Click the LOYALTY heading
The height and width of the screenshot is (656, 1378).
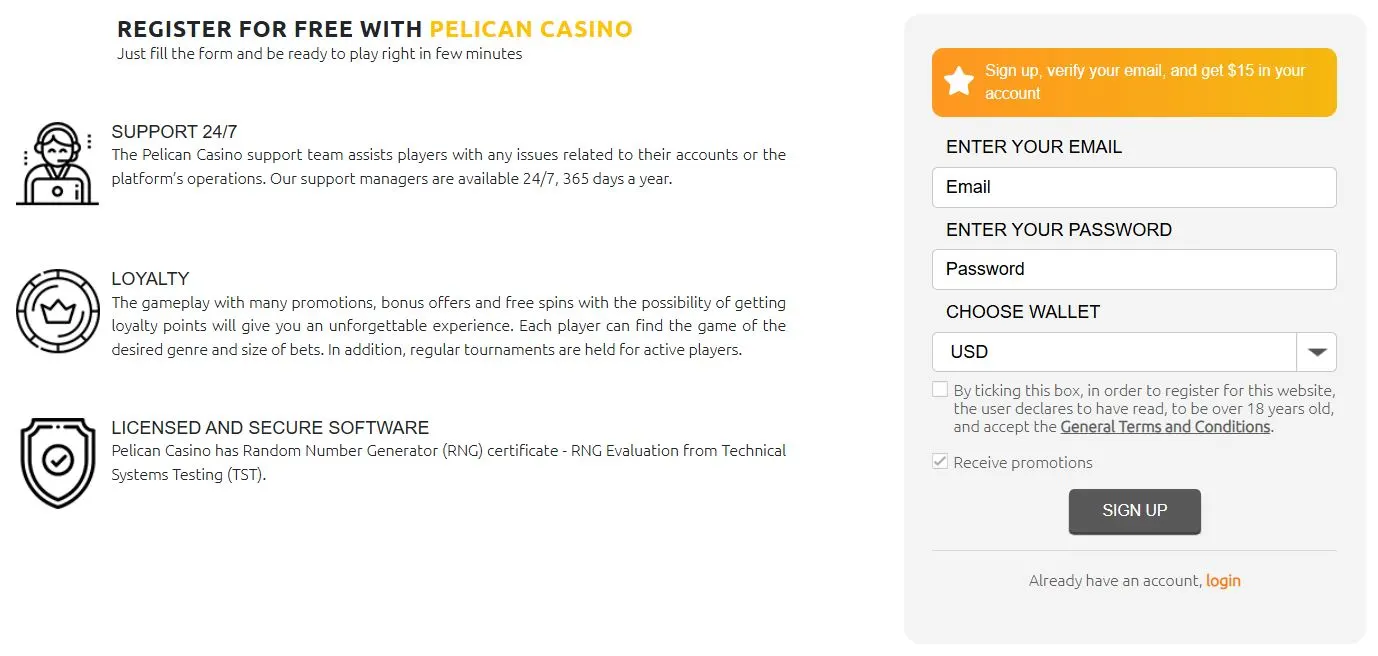point(150,279)
